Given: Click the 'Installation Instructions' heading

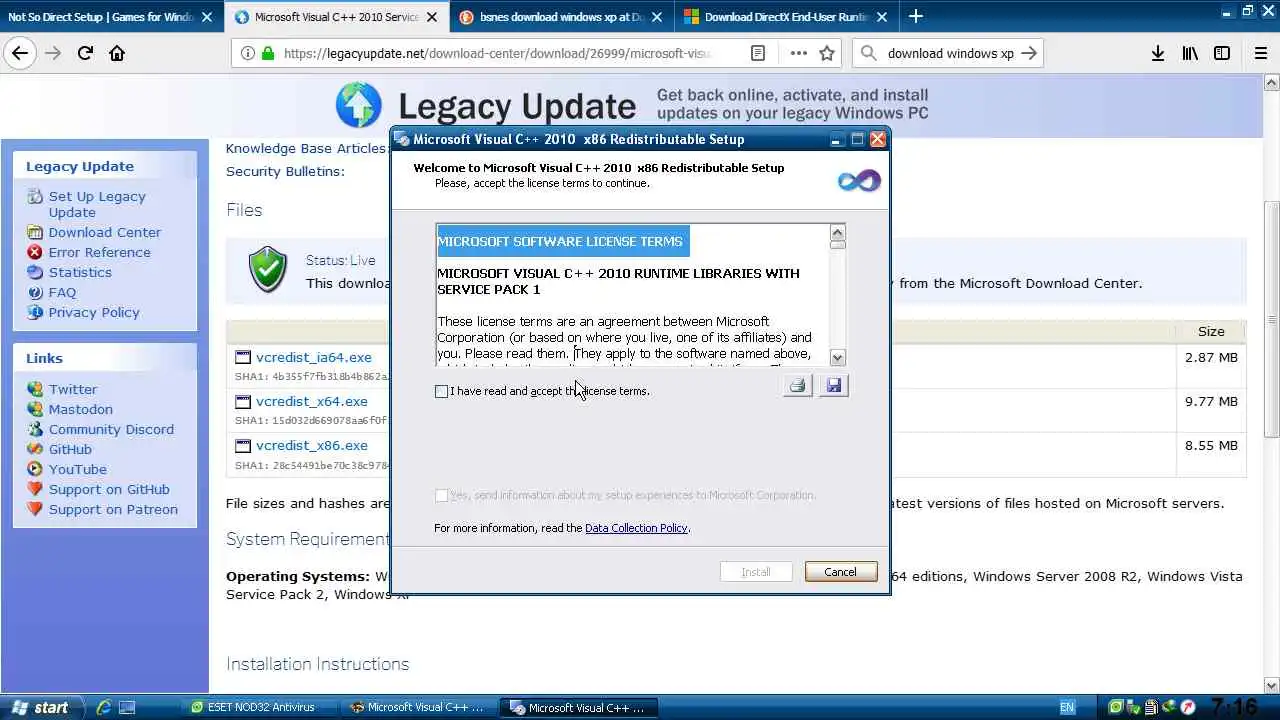Looking at the screenshot, I should point(317,664).
